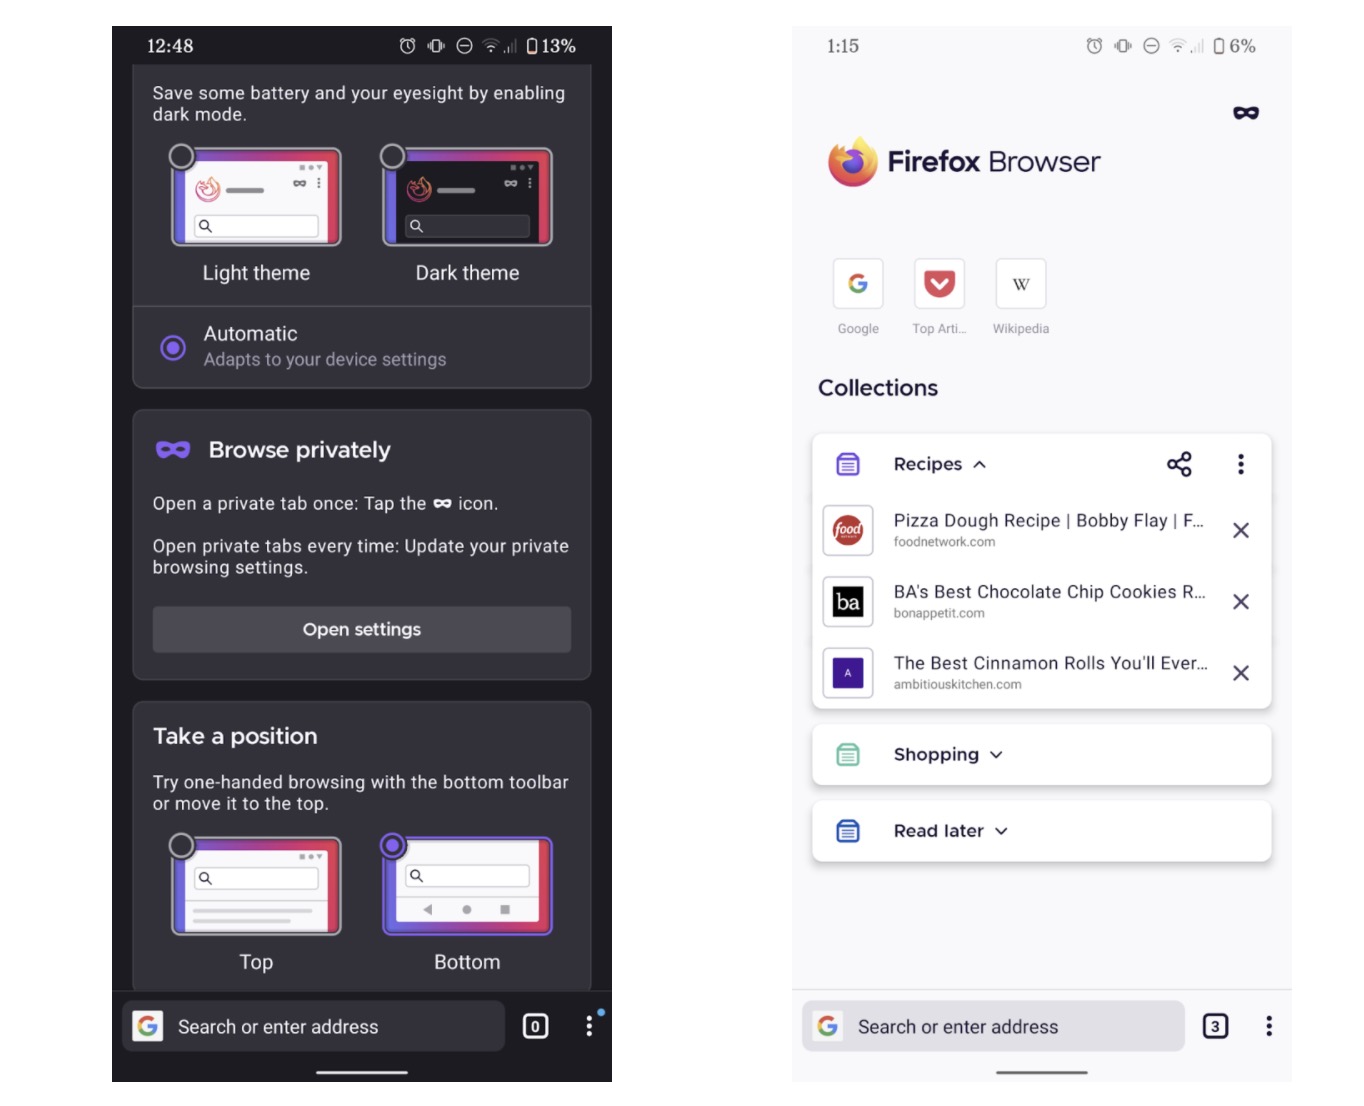The width and height of the screenshot is (1364, 1106).
Task: Remove Pizza Dough Recipe from collection
Action: click(x=1240, y=530)
